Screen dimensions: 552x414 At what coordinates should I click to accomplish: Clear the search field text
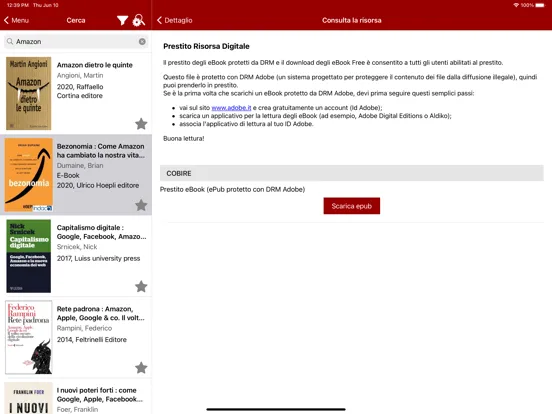click(x=142, y=42)
